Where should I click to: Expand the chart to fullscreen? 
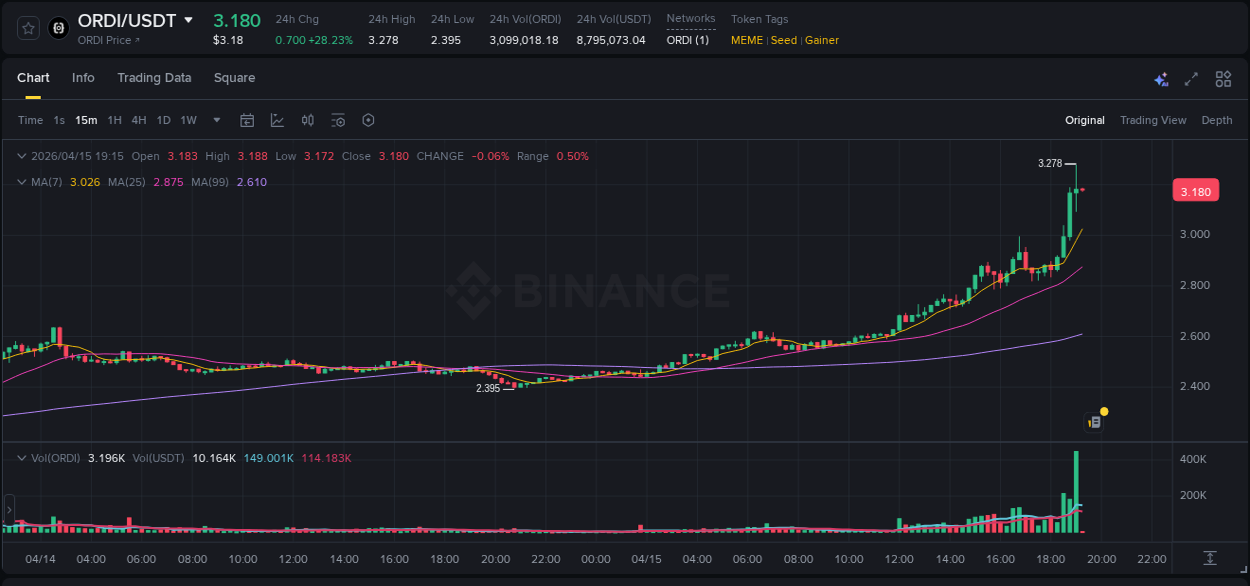(1191, 78)
